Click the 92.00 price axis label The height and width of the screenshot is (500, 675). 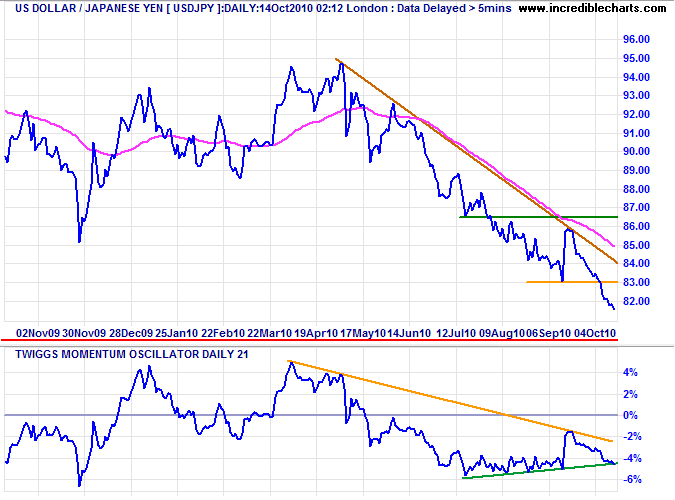click(x=636, y=114)
